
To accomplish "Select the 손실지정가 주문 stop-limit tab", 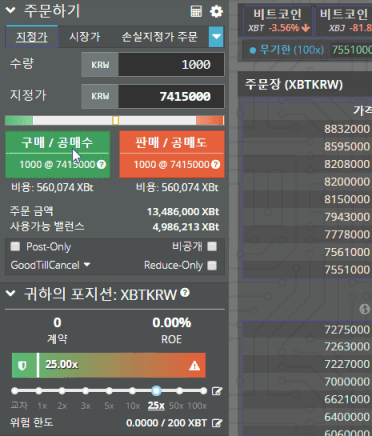I will point(159,37).
